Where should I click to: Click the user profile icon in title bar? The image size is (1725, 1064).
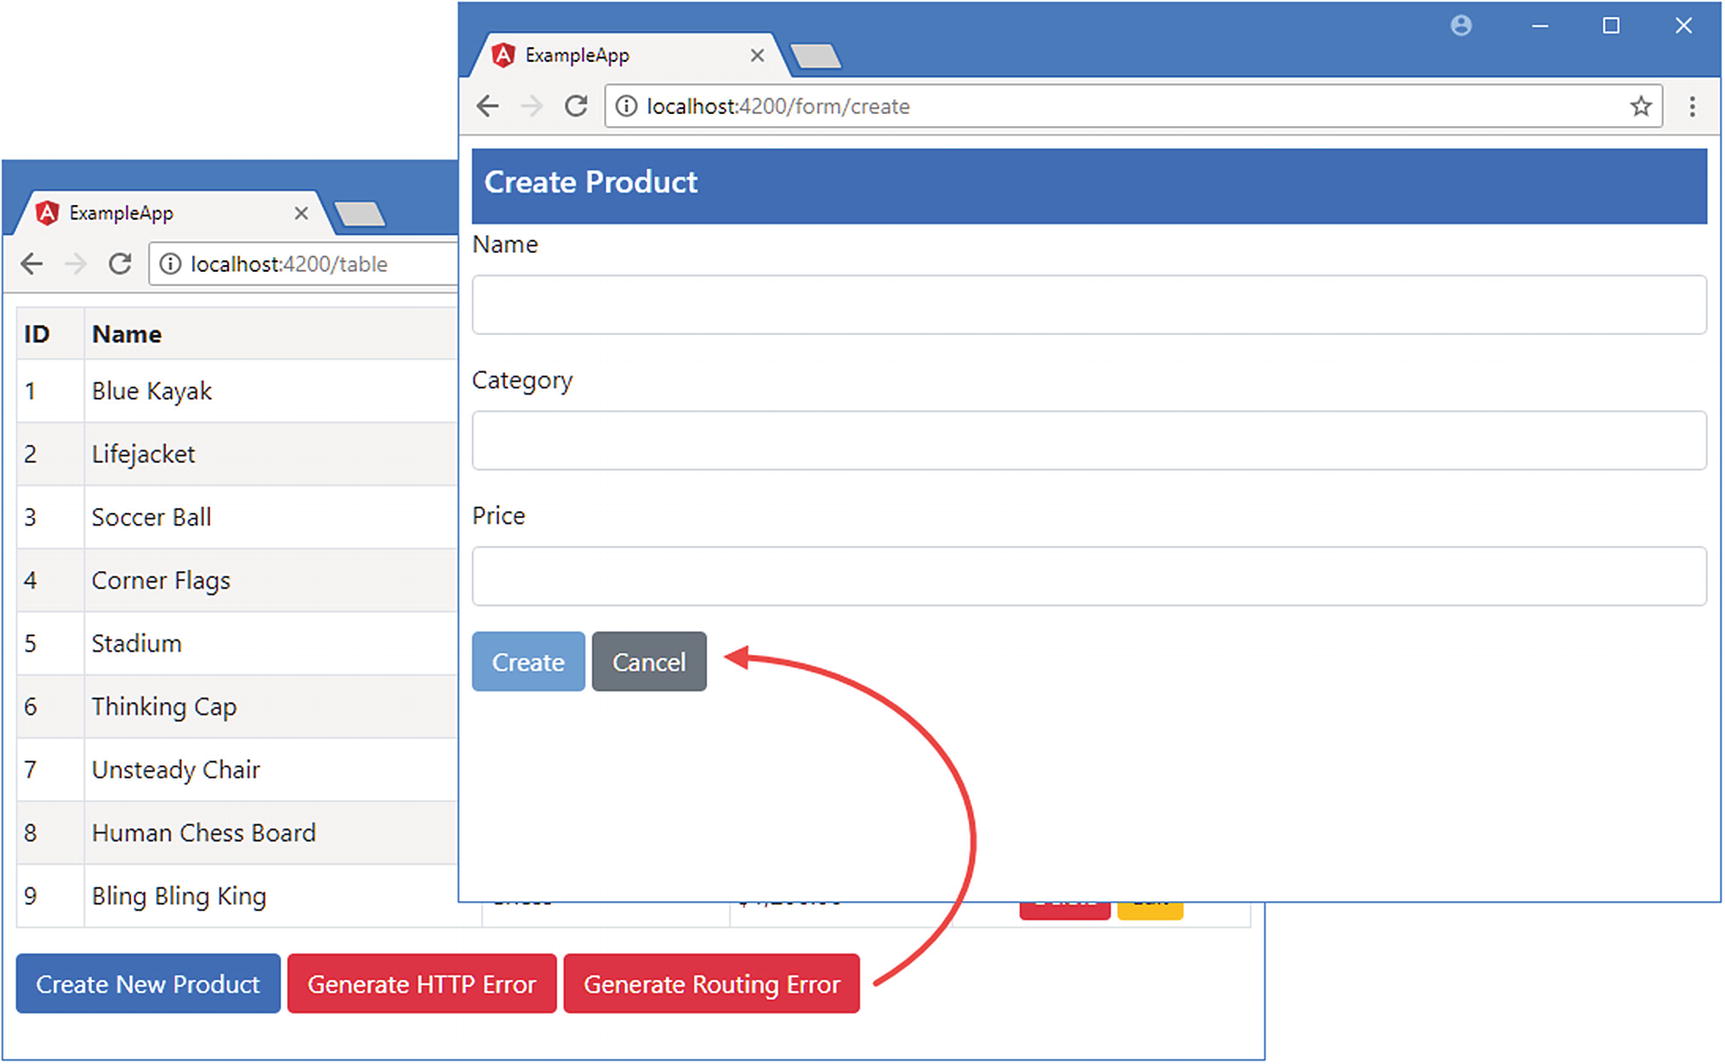1461,26
